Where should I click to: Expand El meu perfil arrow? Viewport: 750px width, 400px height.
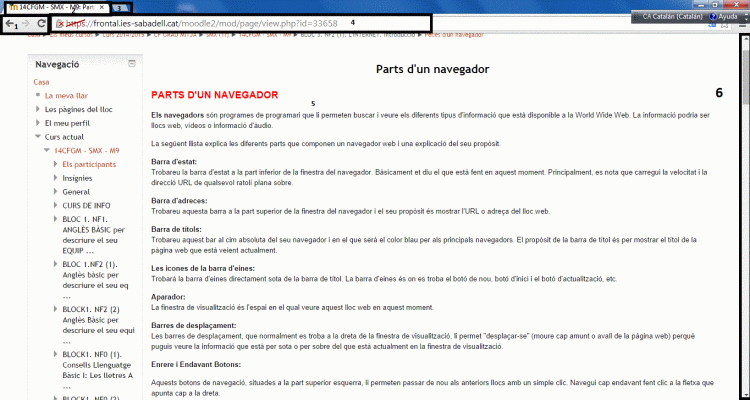pyautogui.click(x=38, y=123)
